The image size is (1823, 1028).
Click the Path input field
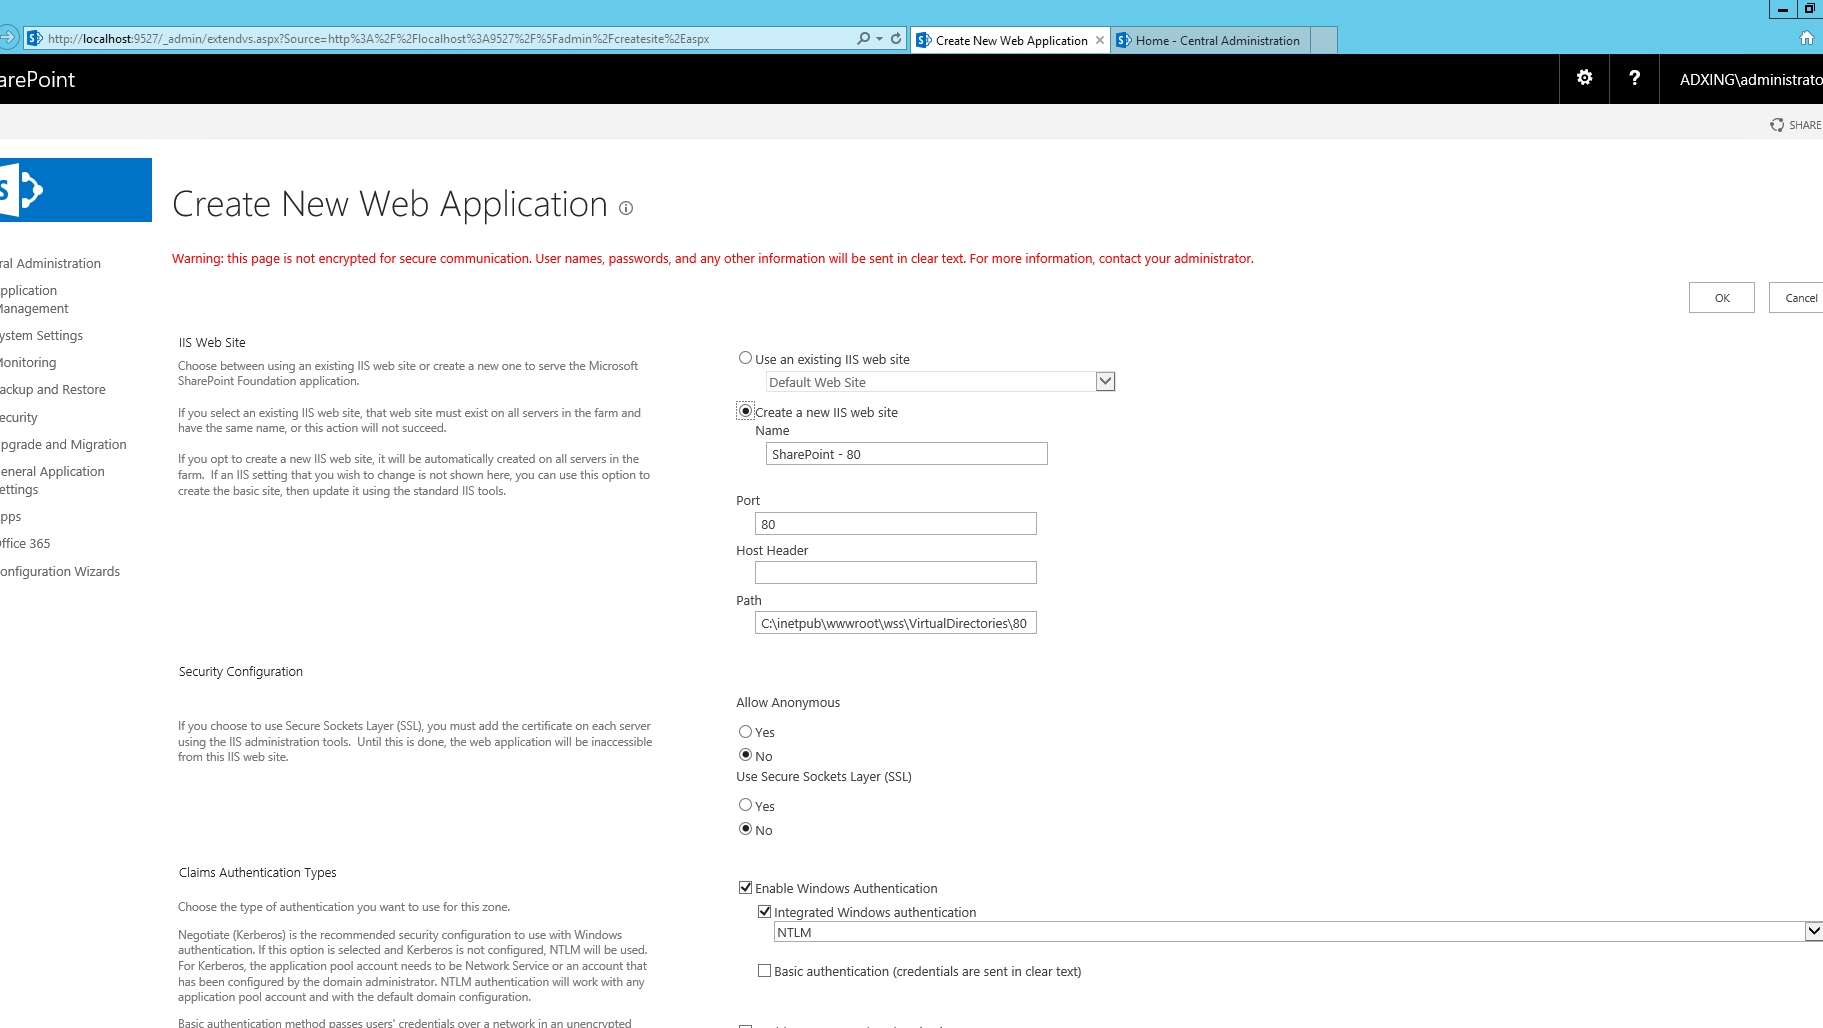pyautogui.click(x=896, y=623)
